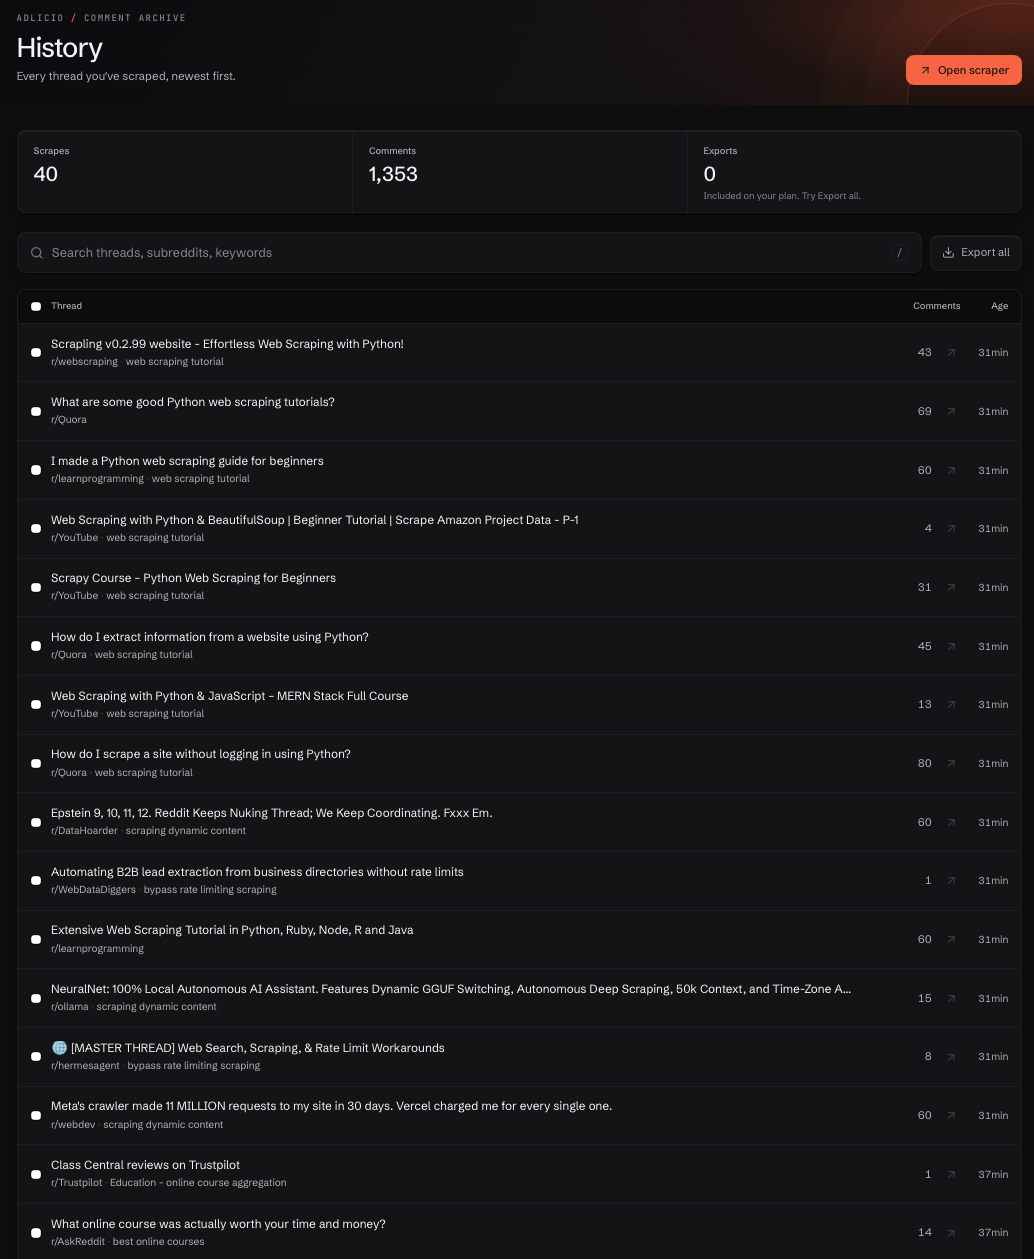Open external link icon for MASTER THREAD row

[951, 1056]
